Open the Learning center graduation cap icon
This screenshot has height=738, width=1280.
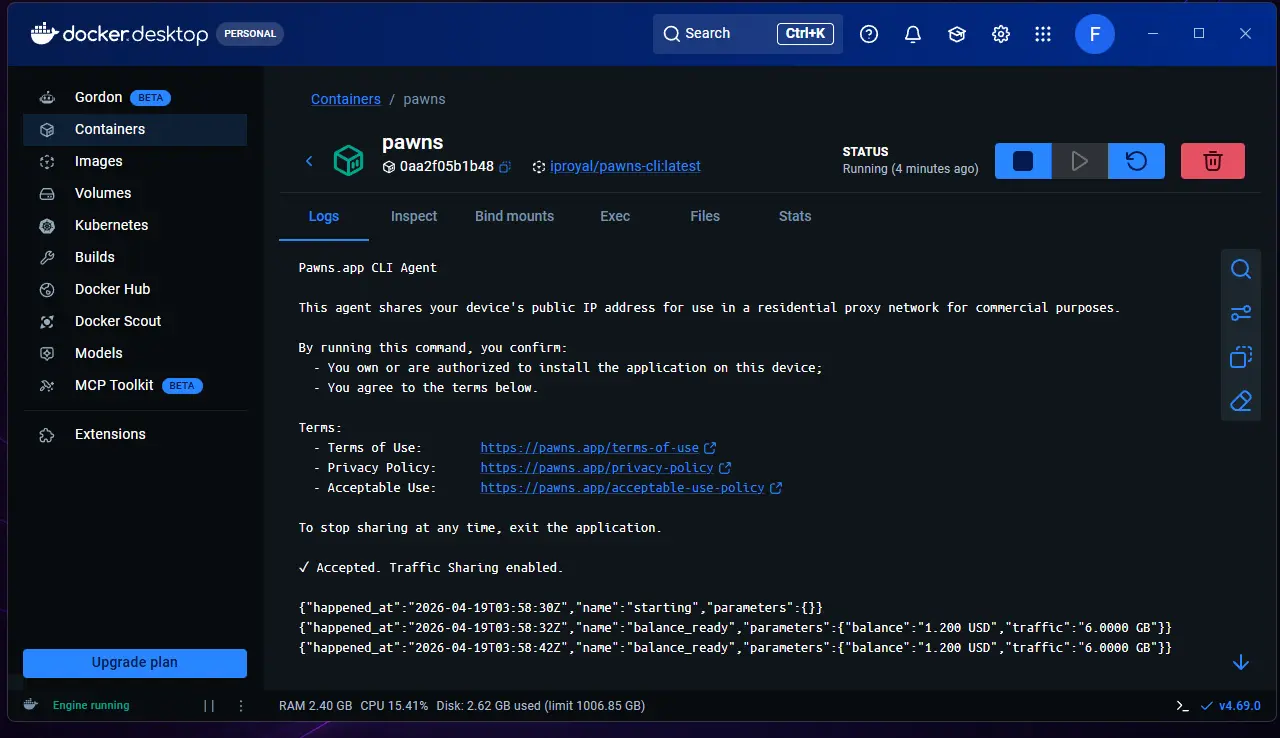[x=957, y=34]
